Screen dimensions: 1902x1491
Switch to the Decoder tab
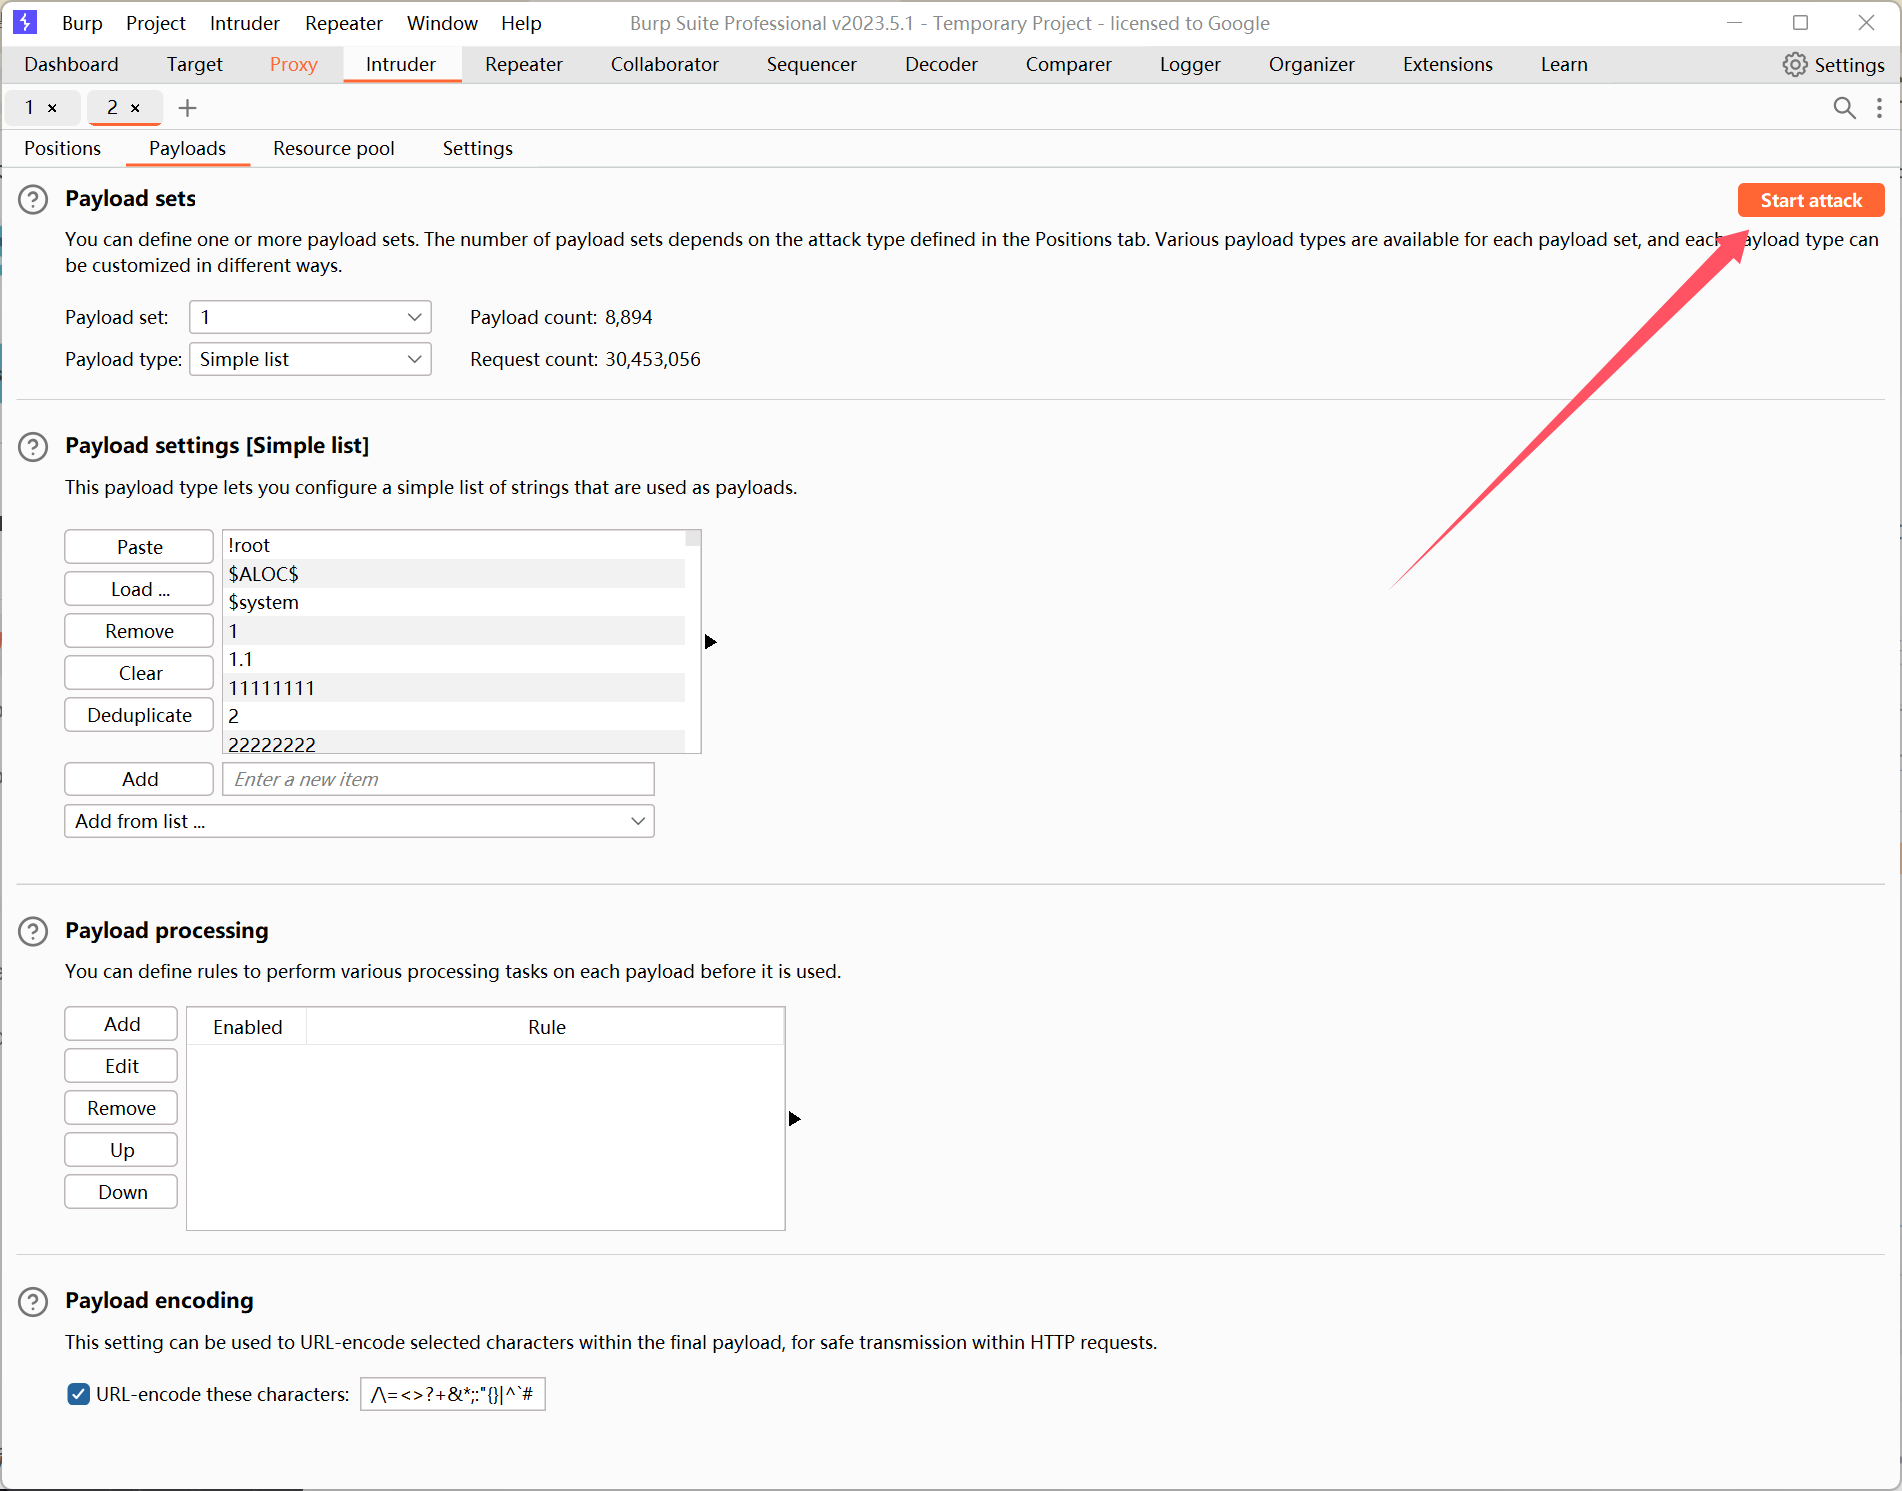click(941, 64)
